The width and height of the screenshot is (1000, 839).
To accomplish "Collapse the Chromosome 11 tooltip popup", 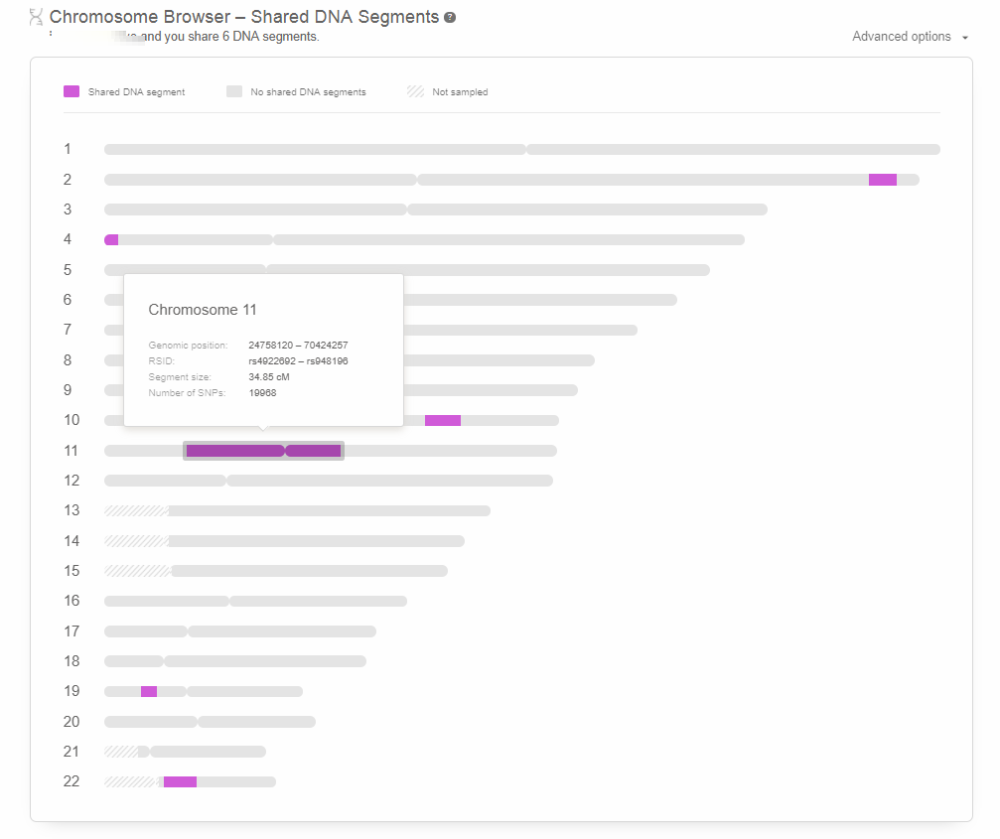I will (263, 350).
